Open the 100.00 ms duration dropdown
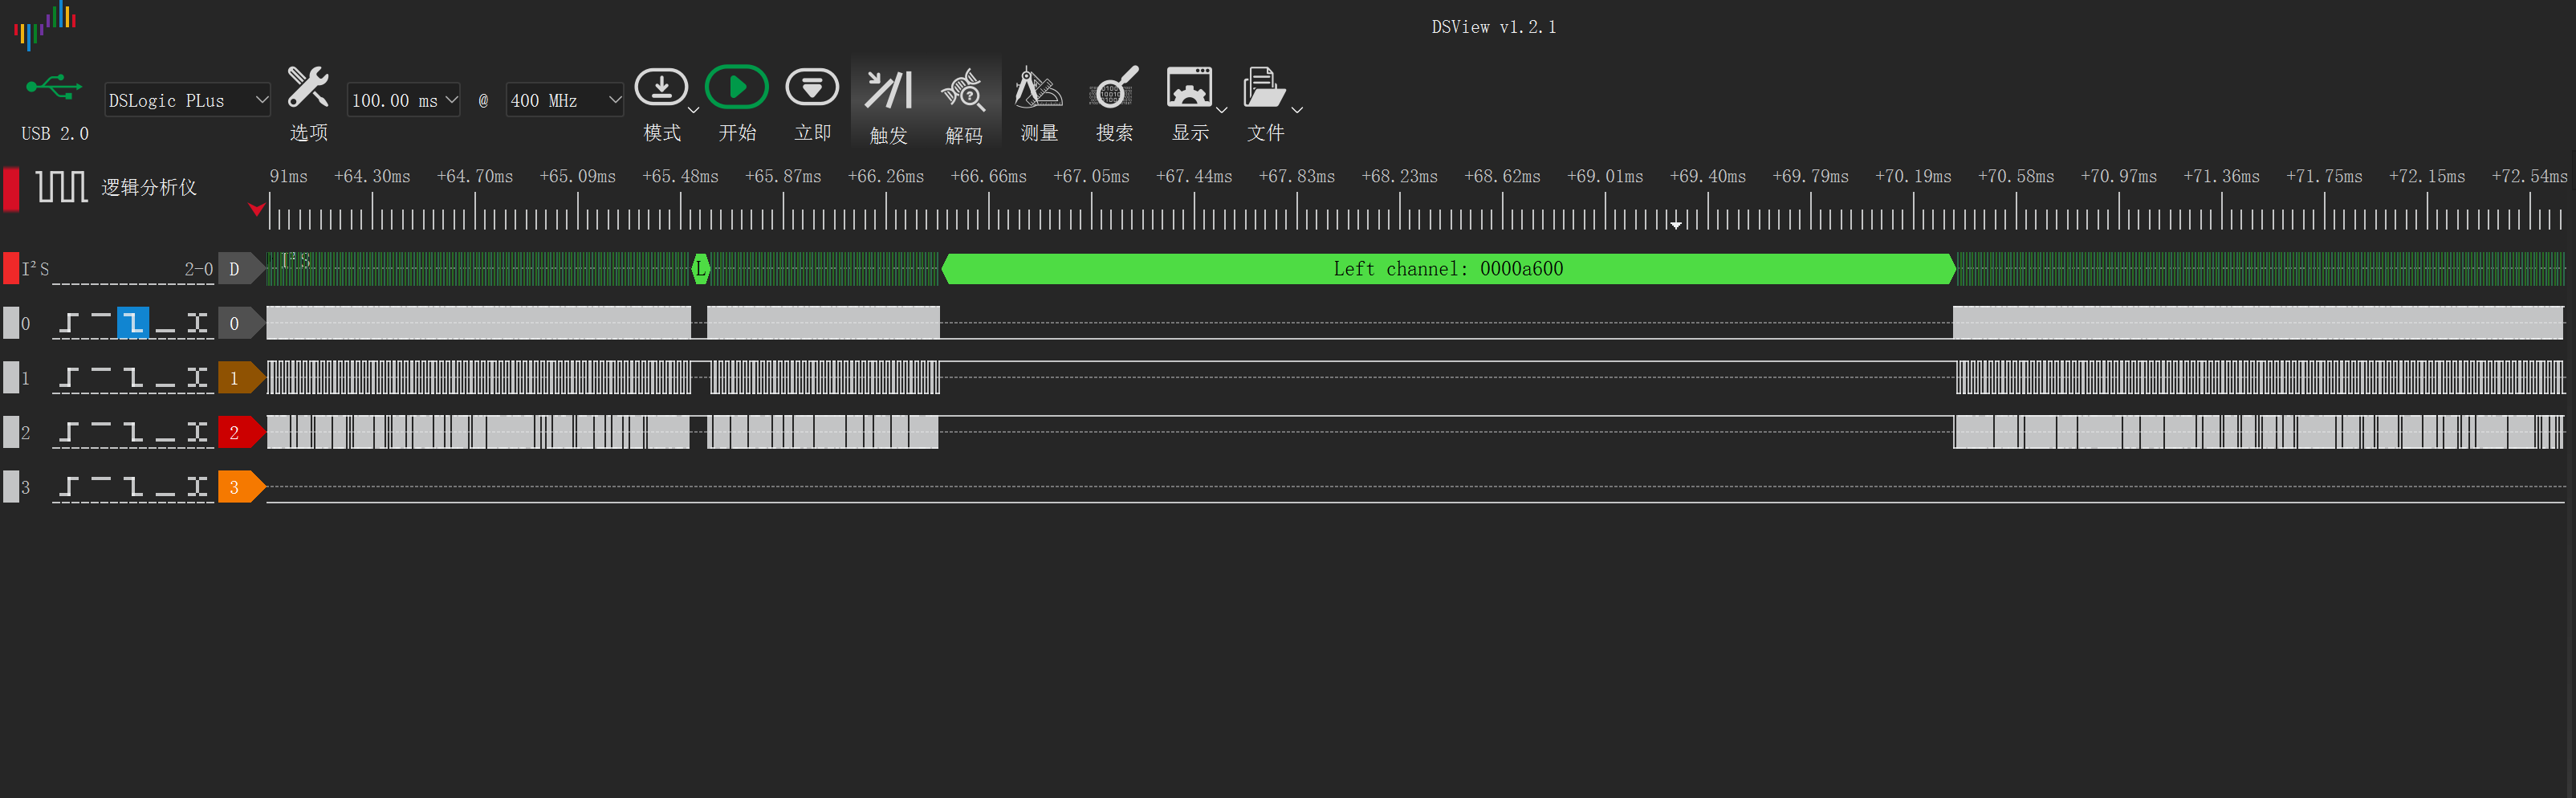This screenshot has height=798, width=2576. [x=403, y=100]
